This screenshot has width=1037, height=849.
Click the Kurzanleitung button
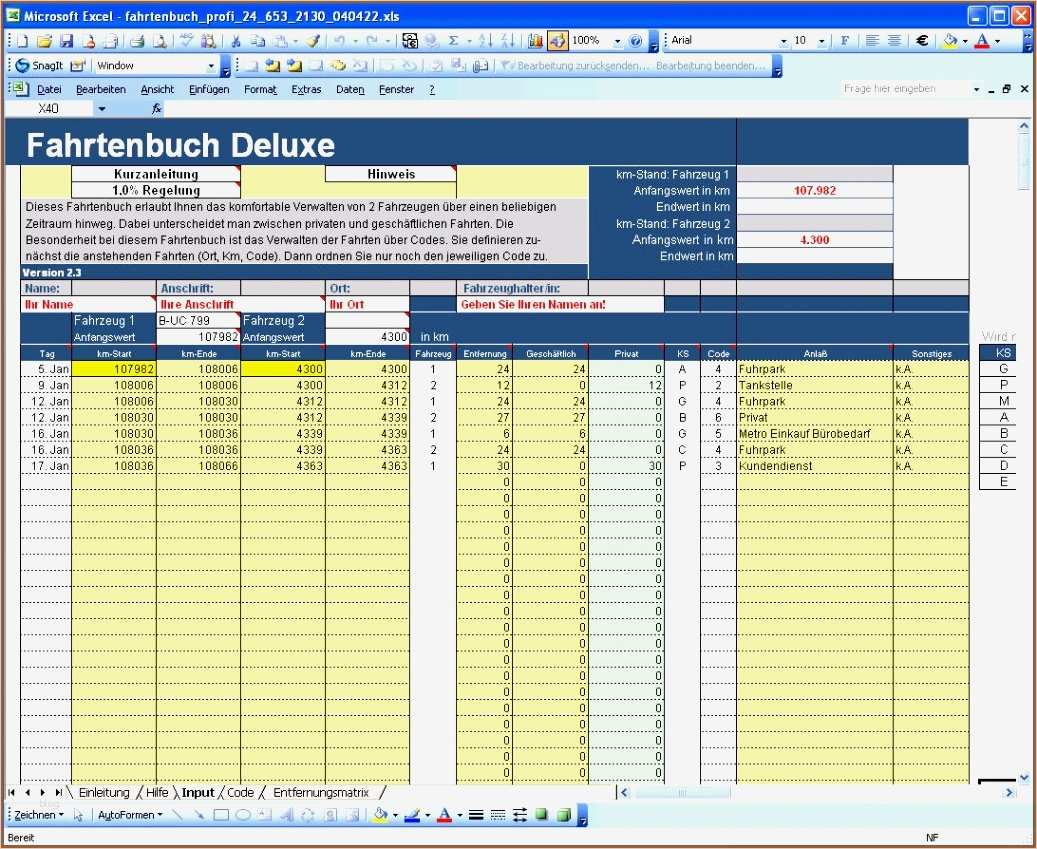click(156, 174)
